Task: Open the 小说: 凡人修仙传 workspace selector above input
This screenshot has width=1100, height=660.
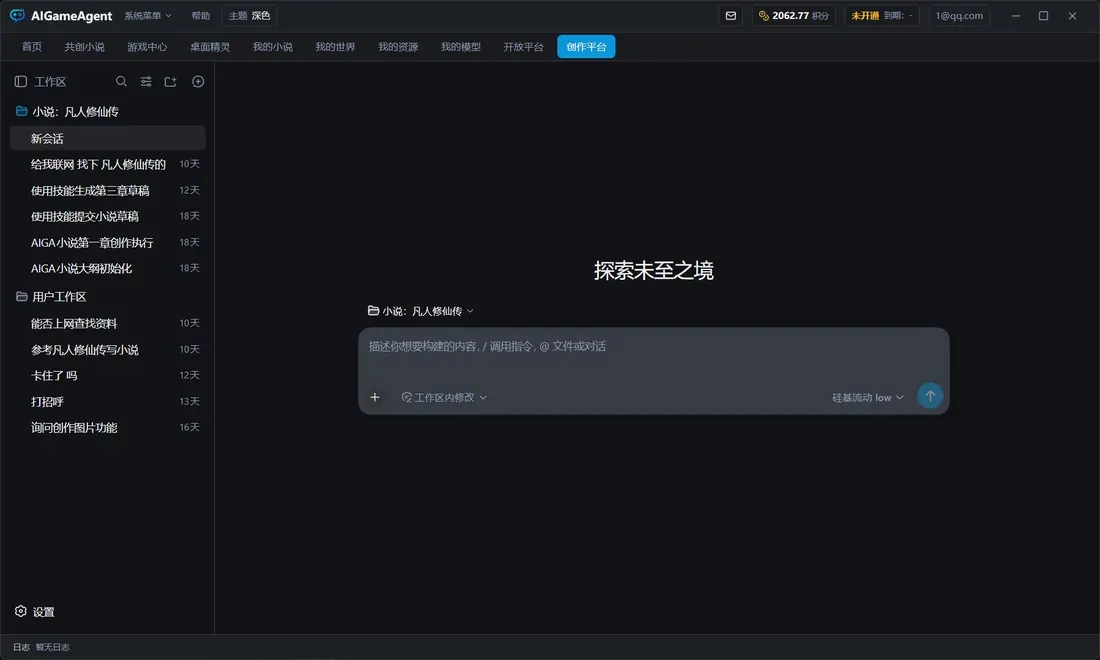Action: tap(420, 311)
